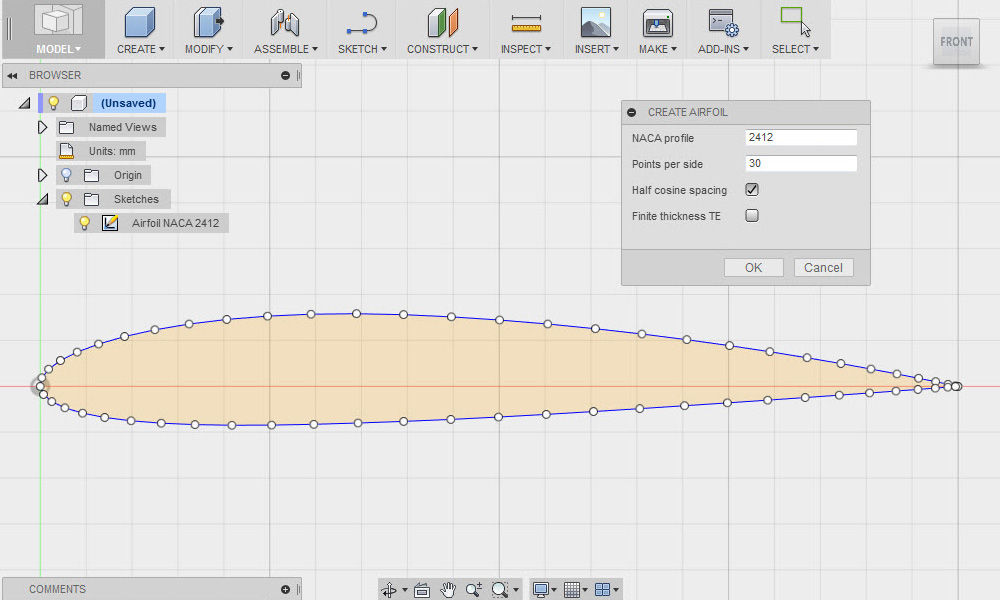Open the ADD-INS menu label

[723, 49]
